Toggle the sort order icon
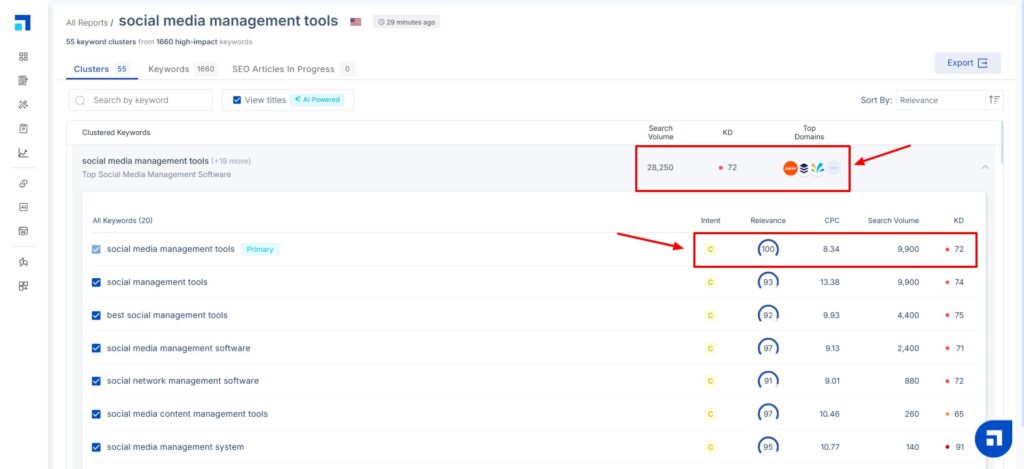 point(993,100)
